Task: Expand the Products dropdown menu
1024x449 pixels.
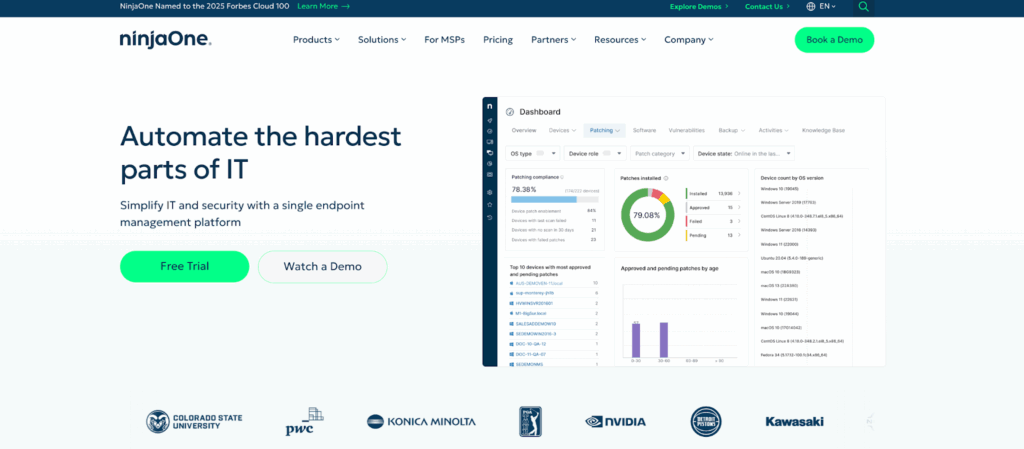Action: click(316, 40)
